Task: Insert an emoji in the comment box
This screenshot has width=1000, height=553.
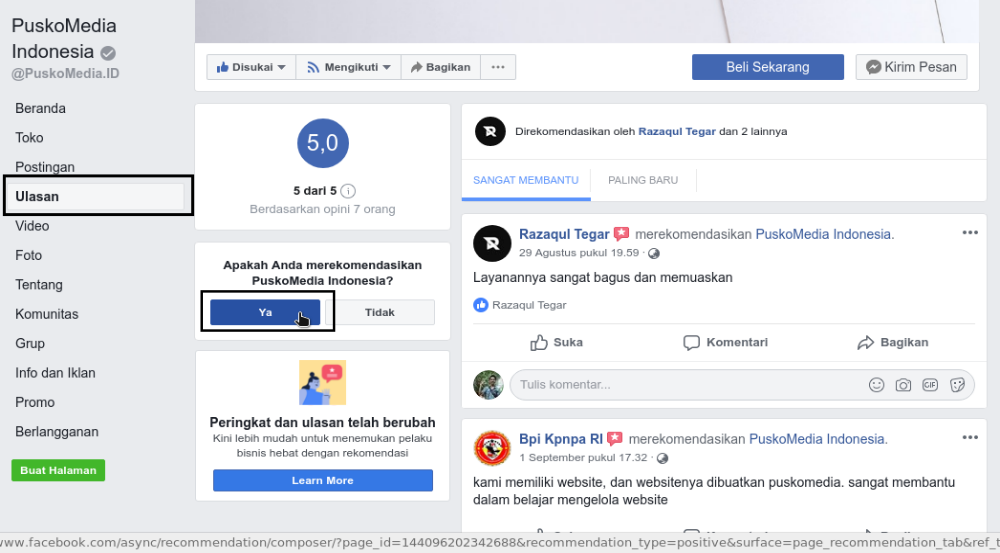Action: 876,385
